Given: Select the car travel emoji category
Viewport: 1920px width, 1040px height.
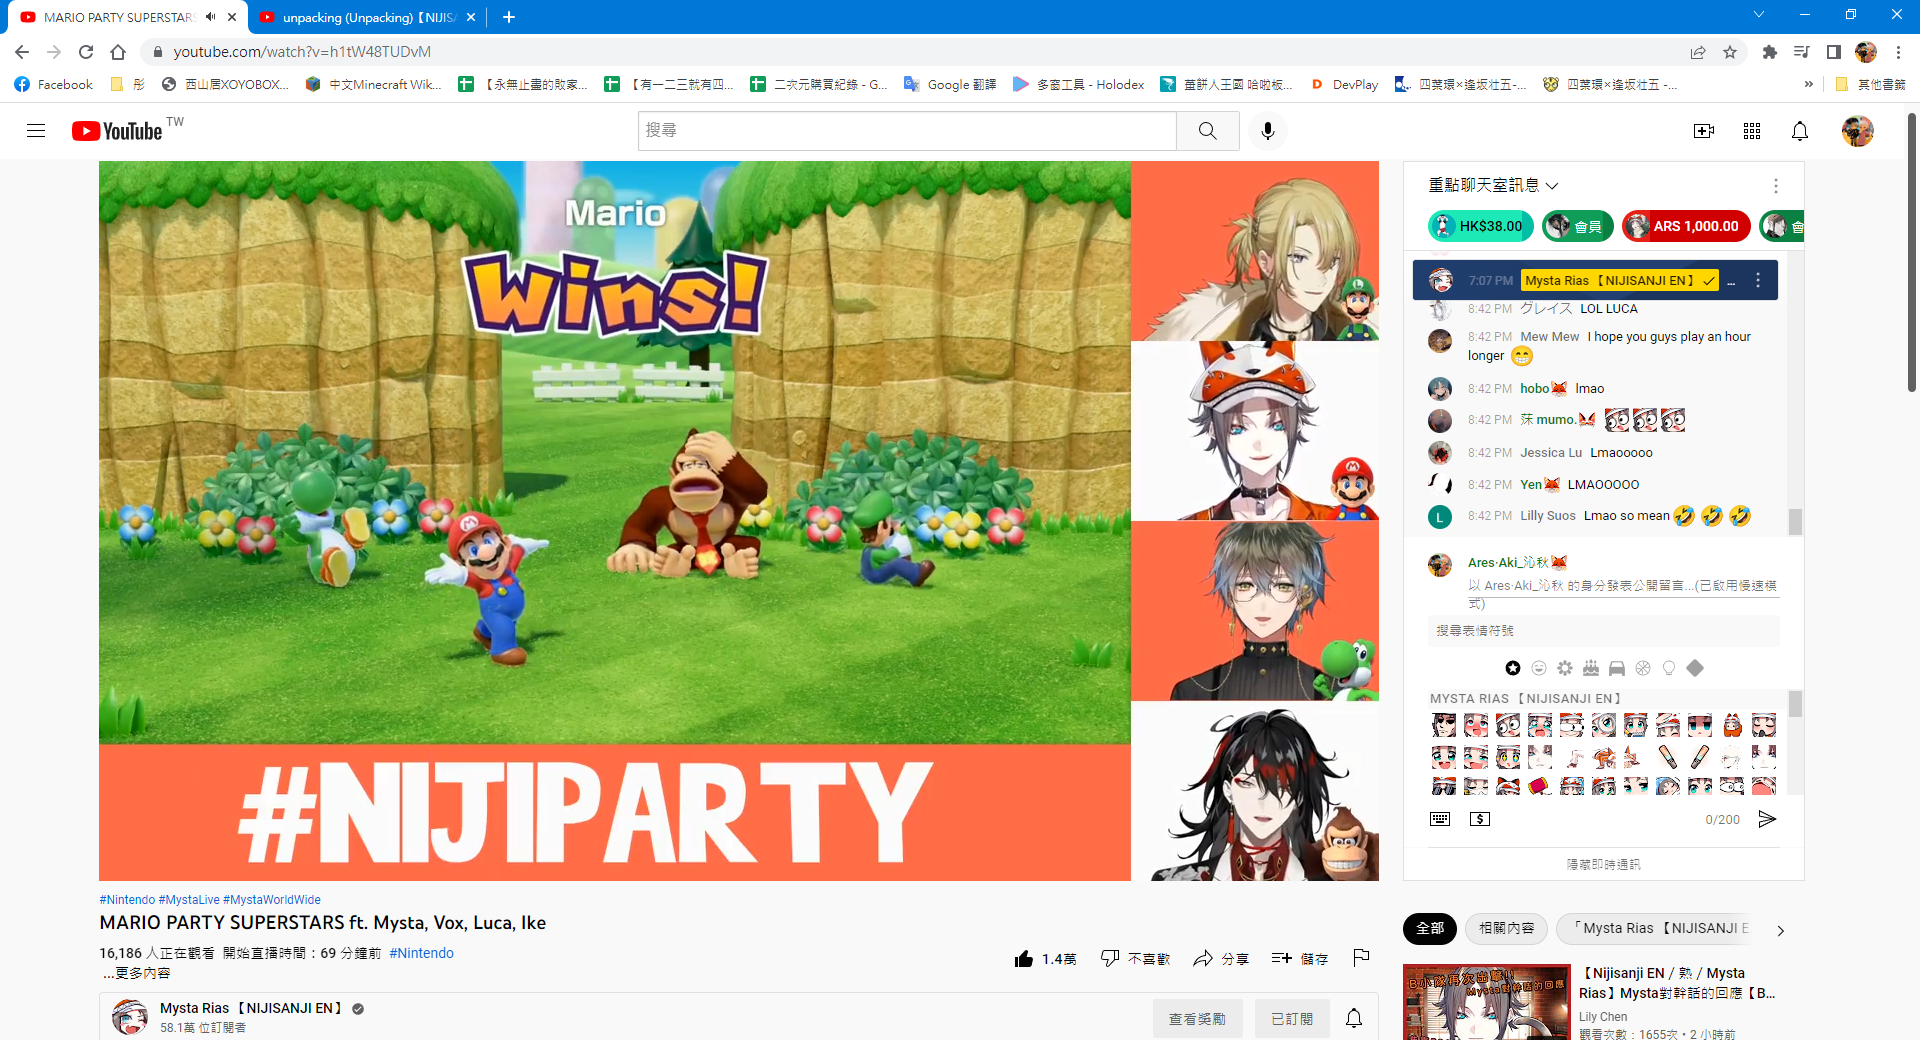Looking at the screenshot, I should point(1617,668).
